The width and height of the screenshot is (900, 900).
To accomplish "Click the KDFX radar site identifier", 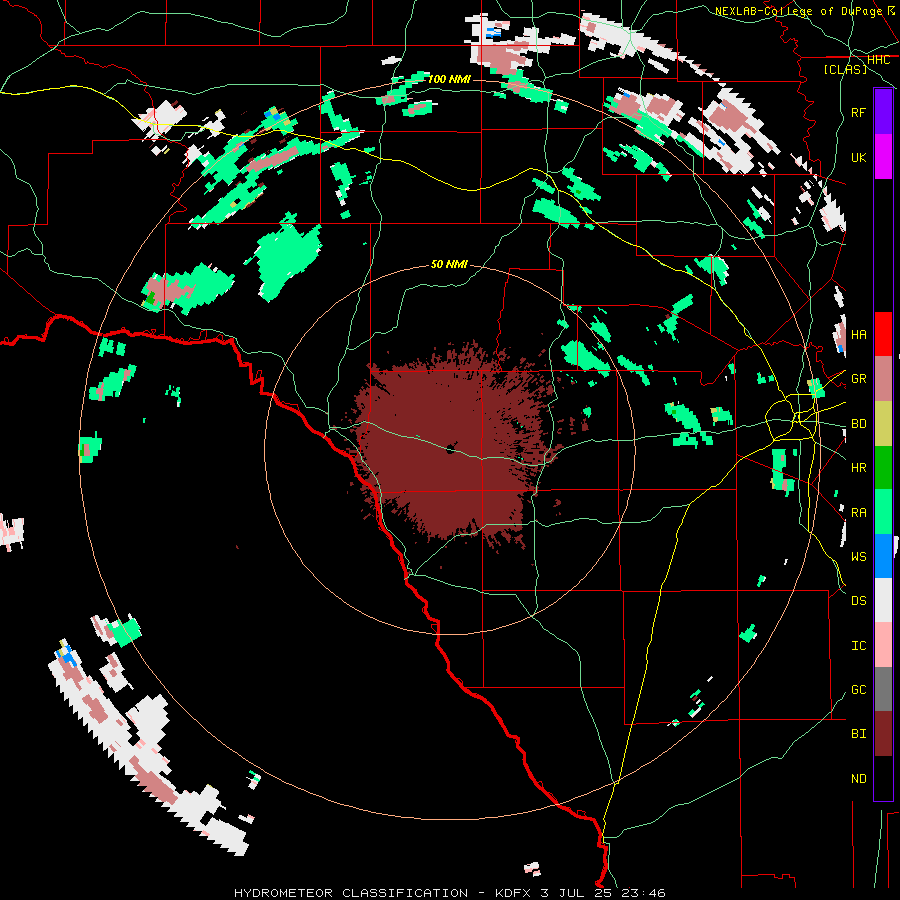I will coord(515,893).
